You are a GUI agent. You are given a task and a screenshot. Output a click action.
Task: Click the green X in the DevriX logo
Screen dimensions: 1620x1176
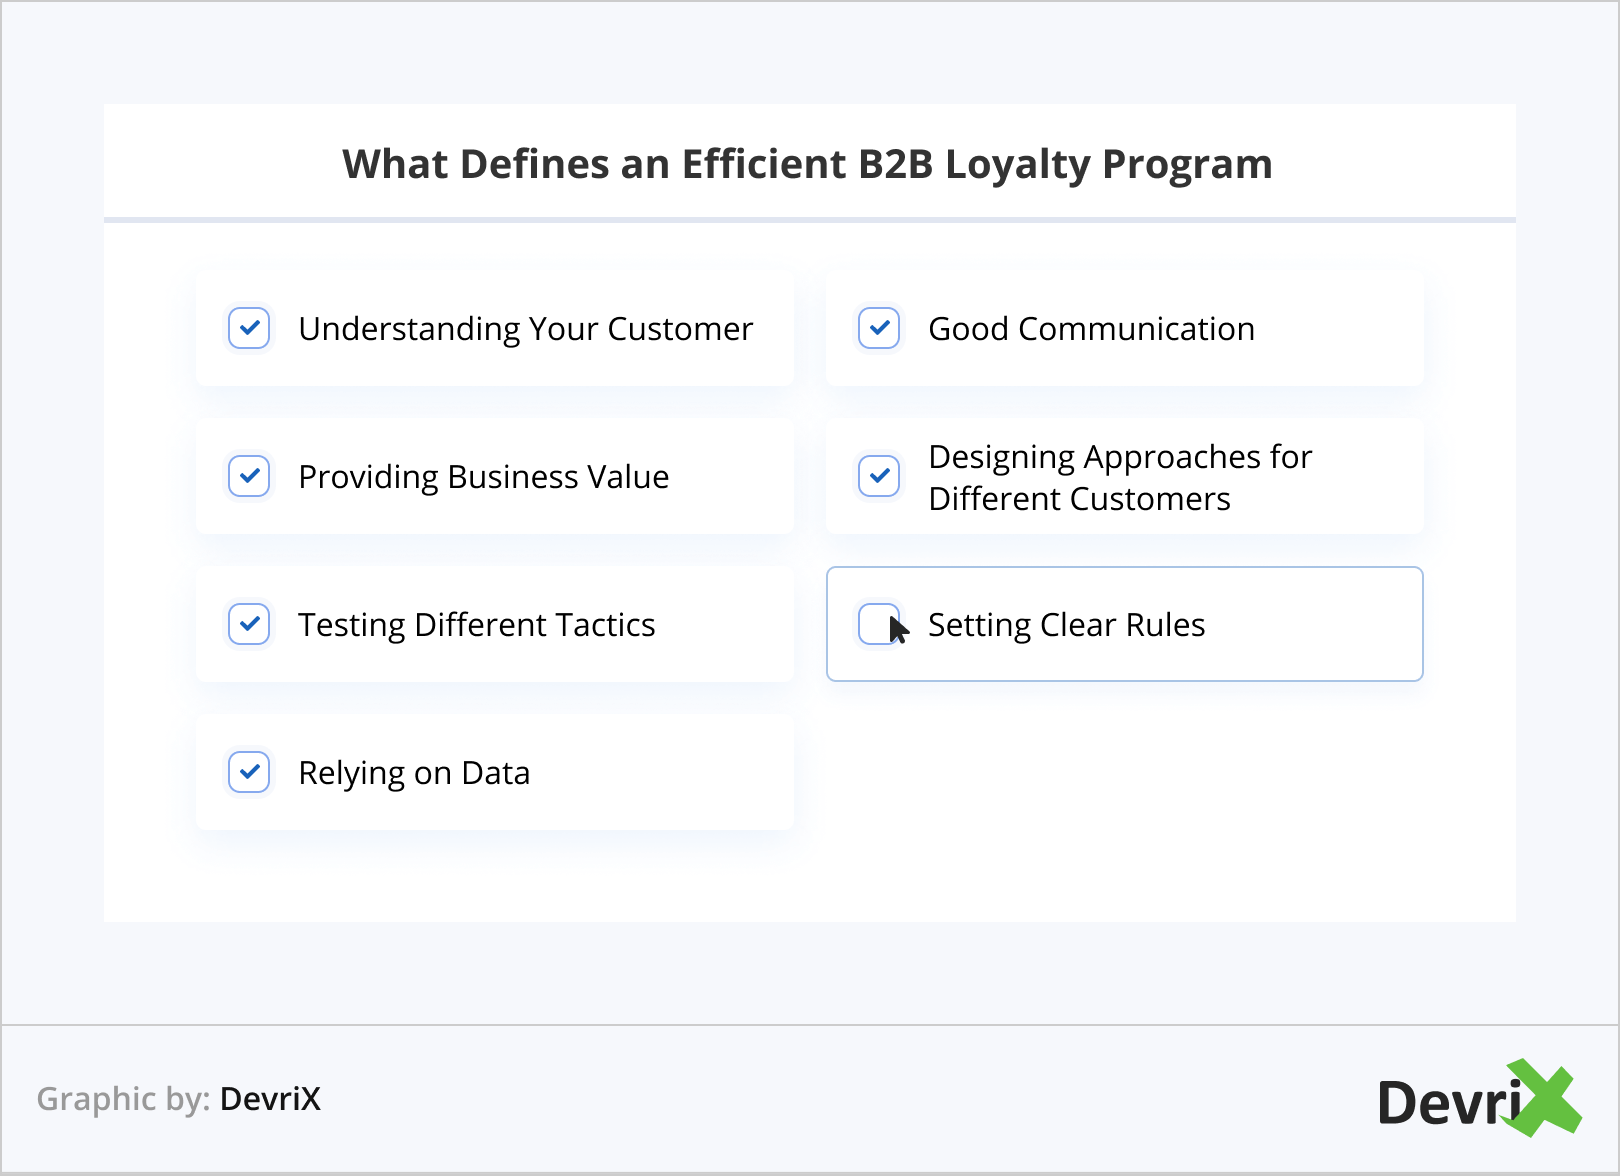click(1543, 1098)
